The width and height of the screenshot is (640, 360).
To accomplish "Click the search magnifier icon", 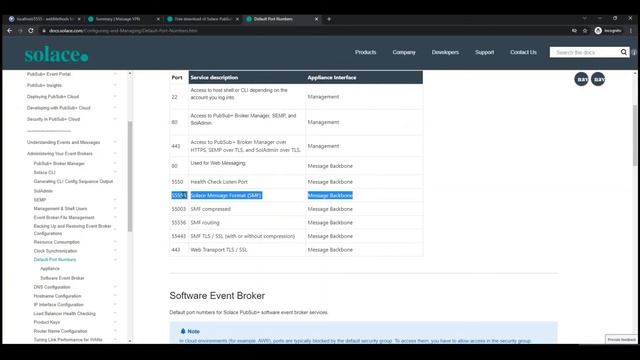I will [624, 52].
